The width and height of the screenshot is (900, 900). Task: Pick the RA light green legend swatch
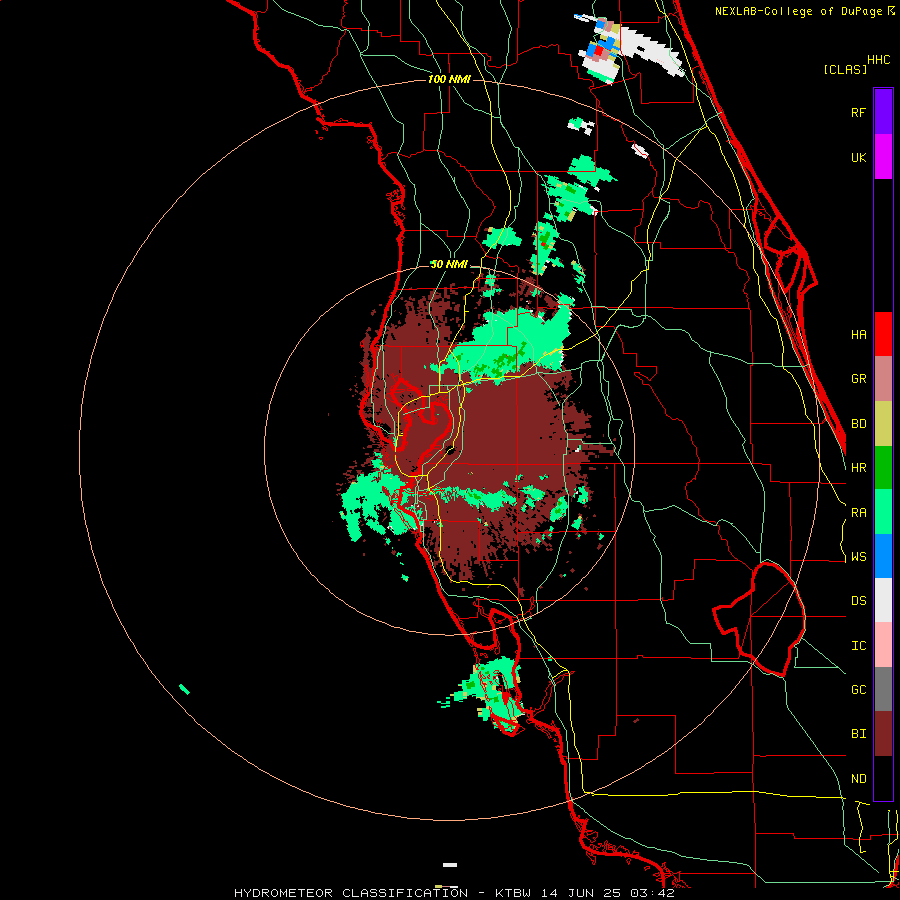point(883,512)
